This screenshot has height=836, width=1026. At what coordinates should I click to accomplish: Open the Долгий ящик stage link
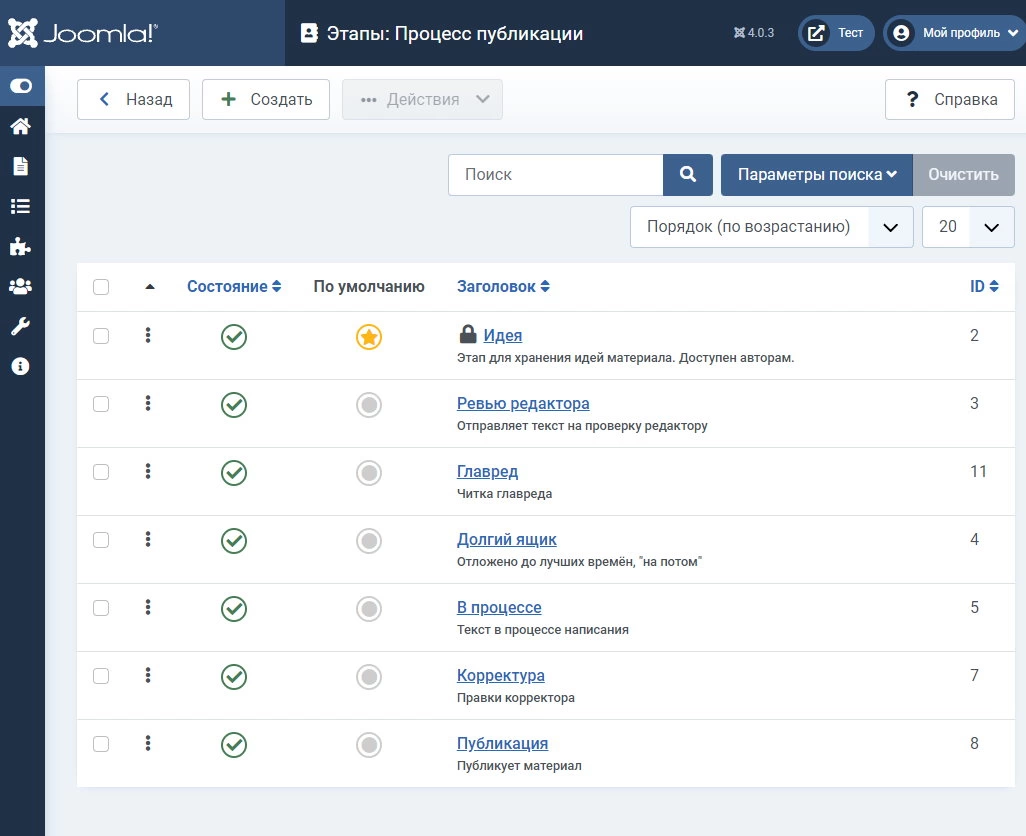(506, 540)
